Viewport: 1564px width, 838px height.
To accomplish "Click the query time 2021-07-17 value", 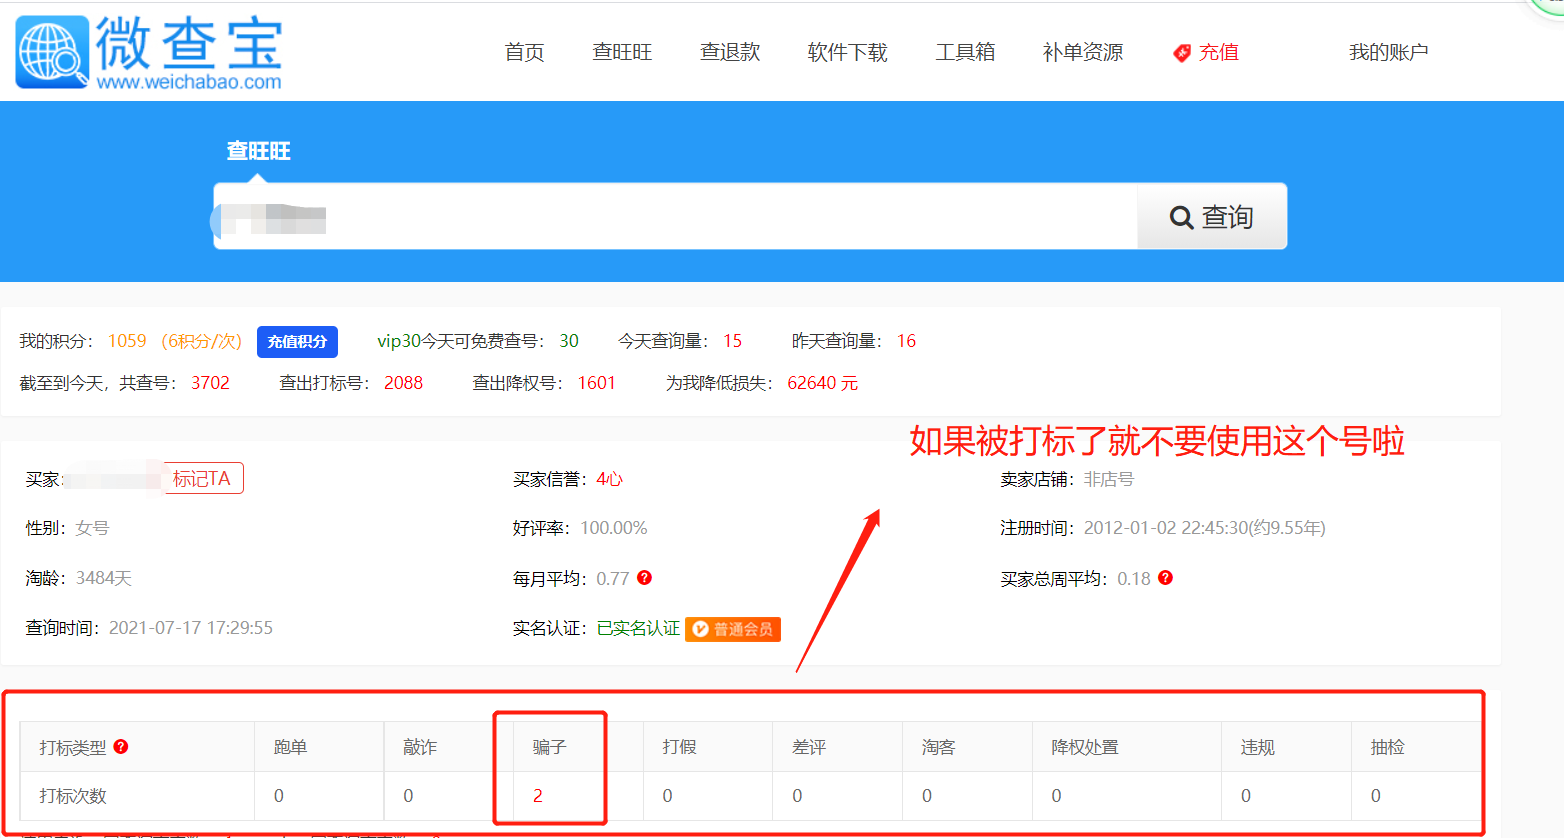I will tap(190, 628).
